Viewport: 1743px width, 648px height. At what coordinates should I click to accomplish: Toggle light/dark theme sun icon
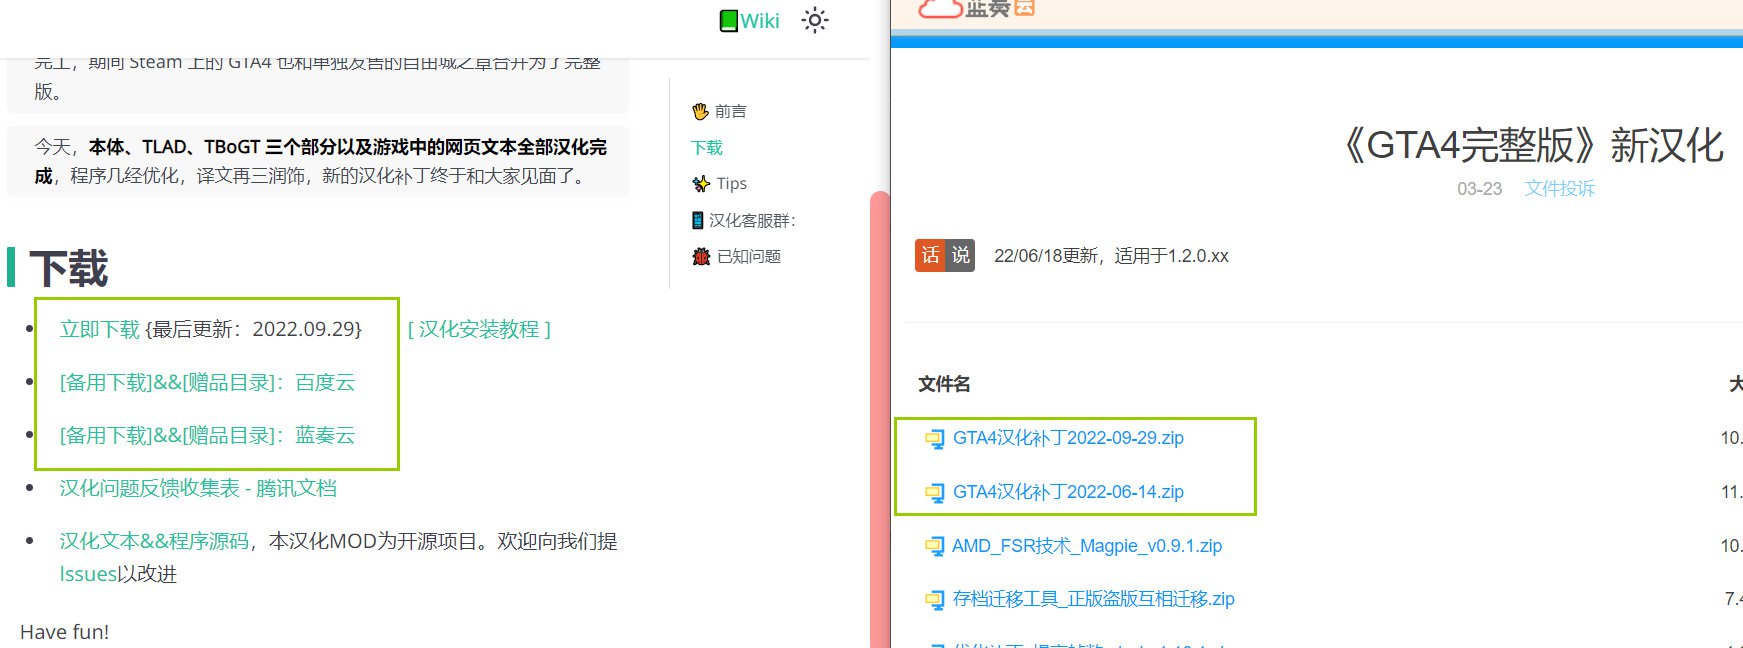click(815, 20)
